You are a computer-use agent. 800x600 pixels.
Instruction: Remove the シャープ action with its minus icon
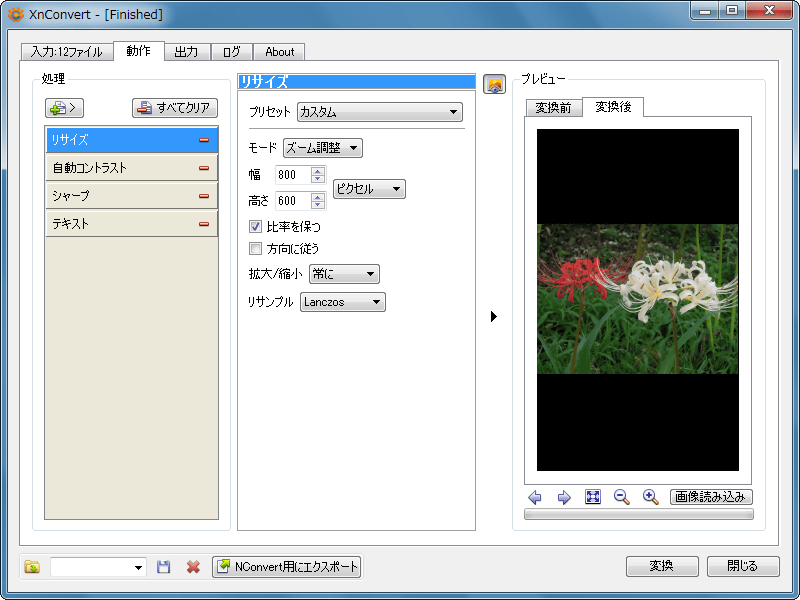204,196
